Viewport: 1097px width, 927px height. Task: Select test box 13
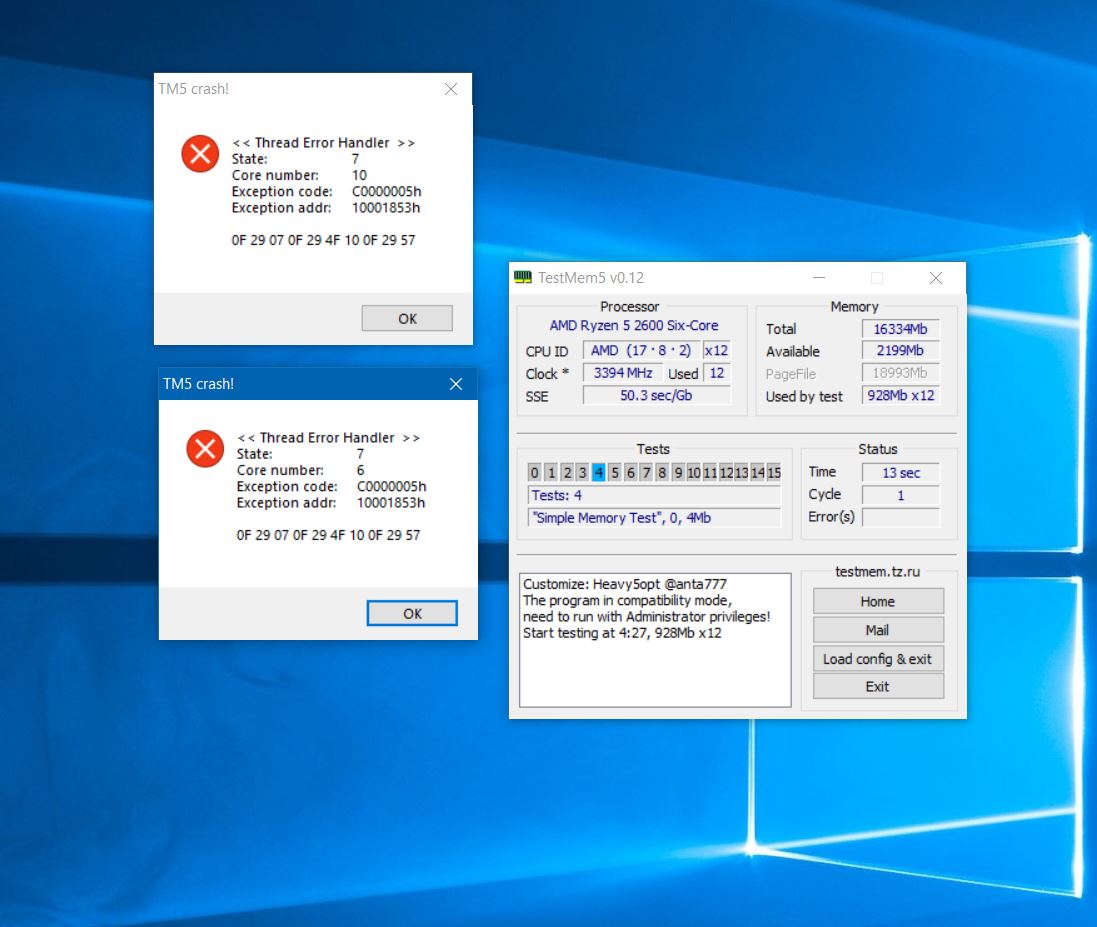point(742,472)
